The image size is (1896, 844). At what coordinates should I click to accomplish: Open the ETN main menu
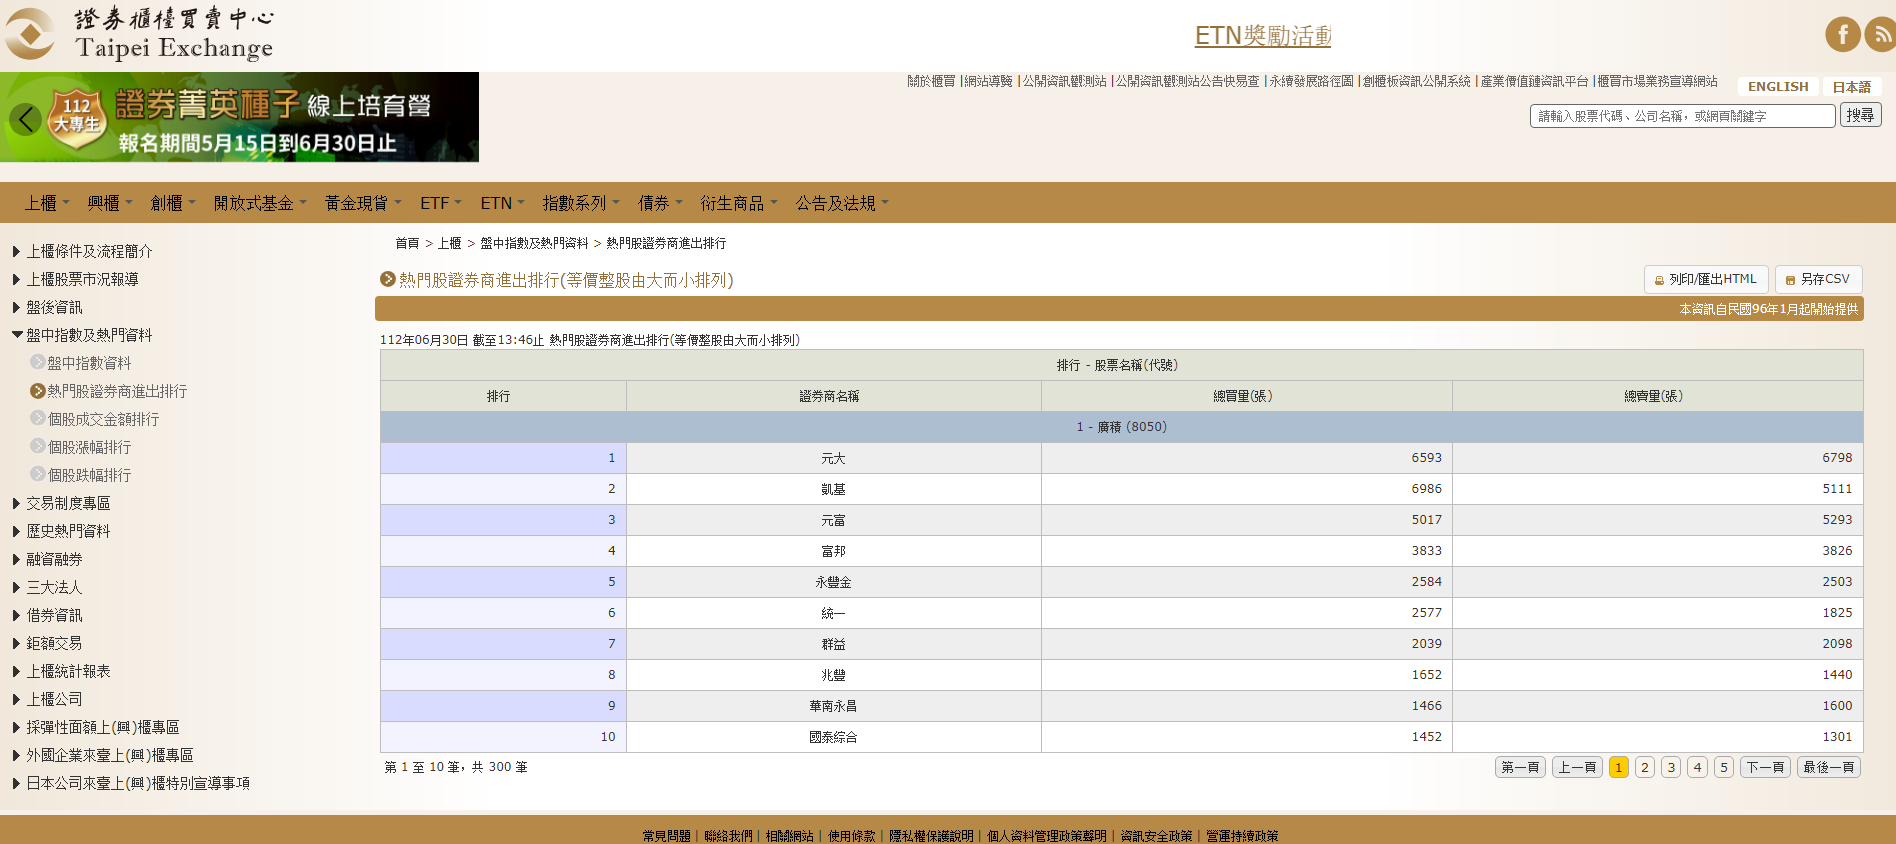click(x=502, y=203)
